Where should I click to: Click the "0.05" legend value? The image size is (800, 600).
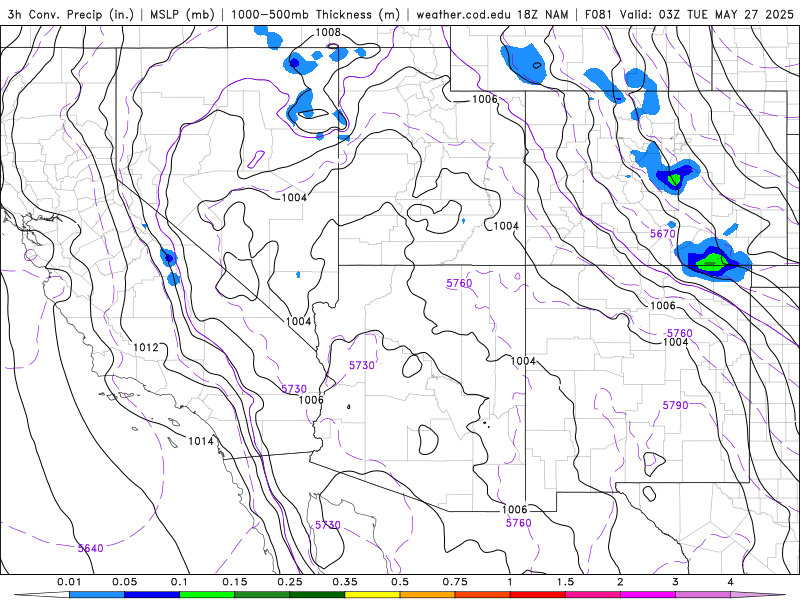coord(124,582)
